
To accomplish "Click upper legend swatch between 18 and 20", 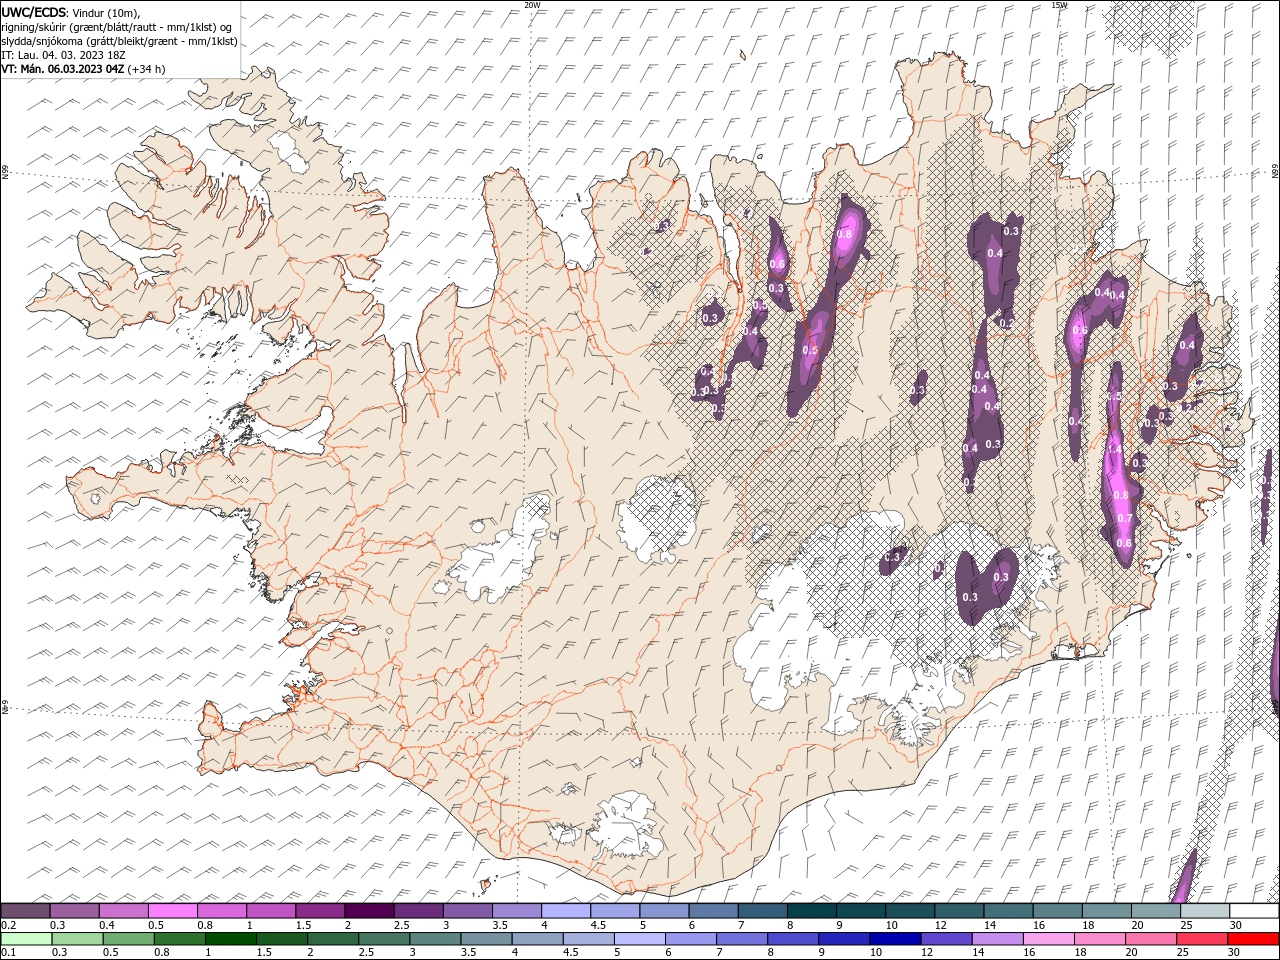I will tap(1106, 911).
